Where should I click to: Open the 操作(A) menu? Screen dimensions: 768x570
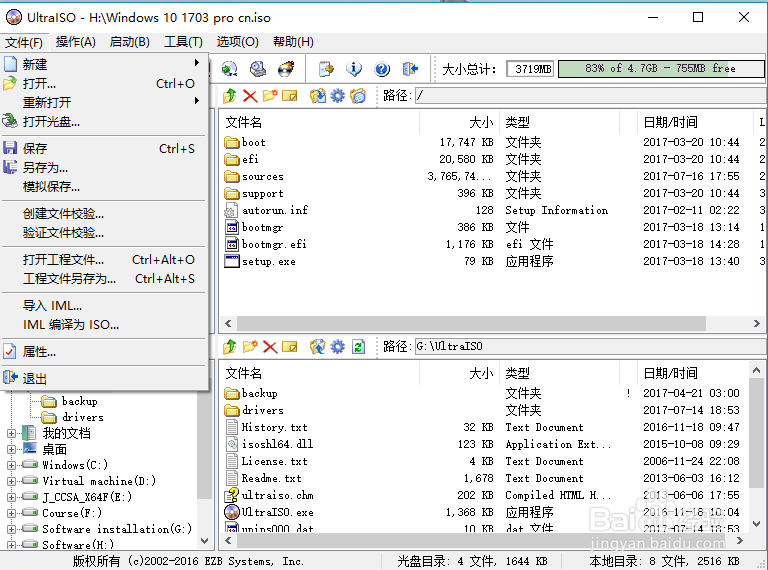pos(75,42)
